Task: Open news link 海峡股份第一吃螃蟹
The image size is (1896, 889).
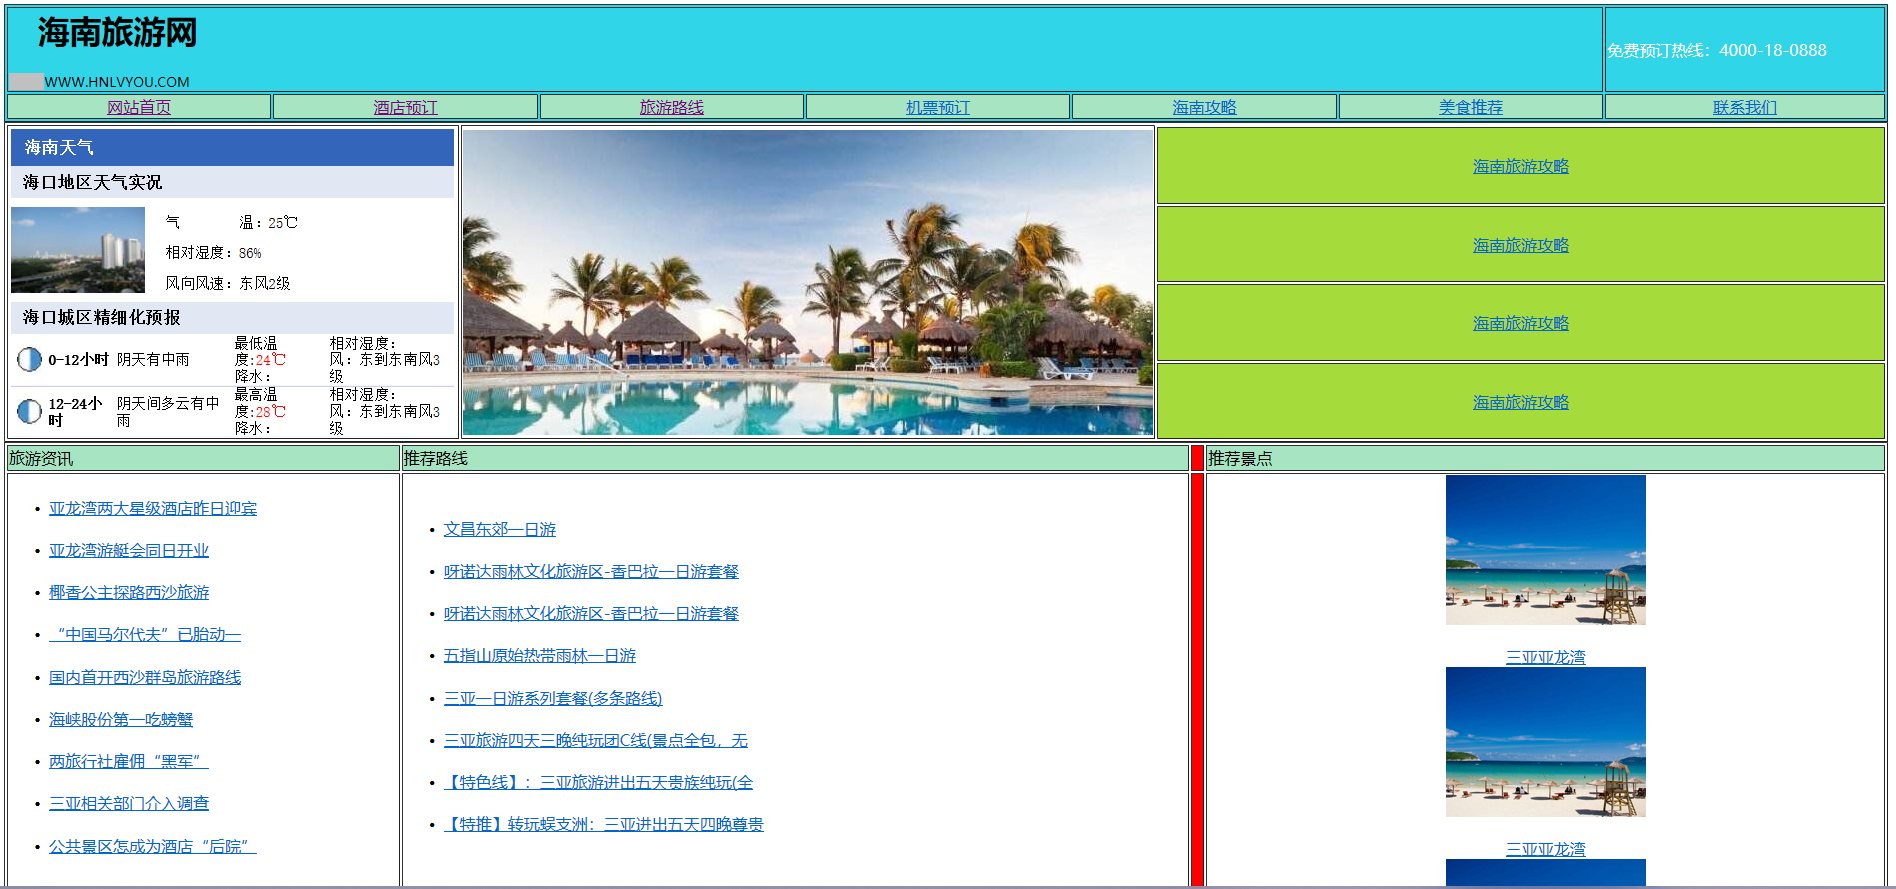Action: tap(121, 719)
